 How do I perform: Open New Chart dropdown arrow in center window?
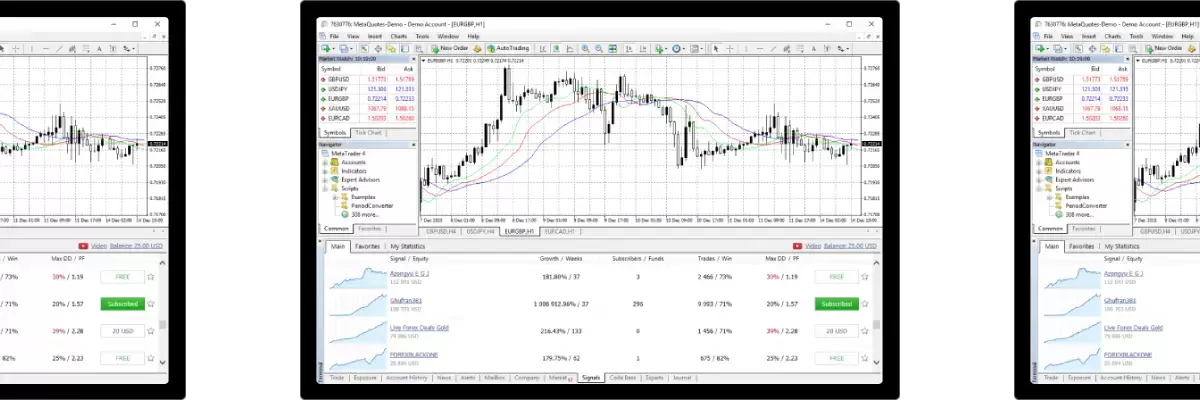tap(333, 48)
